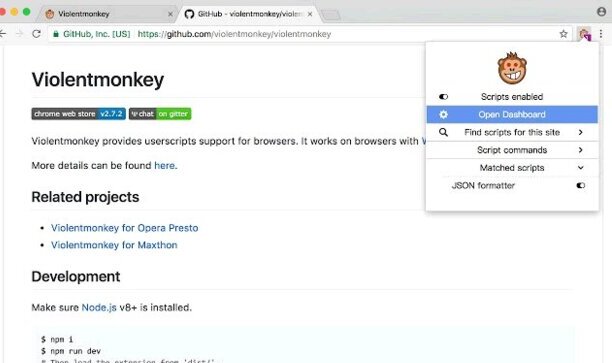The width and height of the screenshot is (612, 363).
Task: Toggle the Scripts enabled switch
Action: pos(443,97)
